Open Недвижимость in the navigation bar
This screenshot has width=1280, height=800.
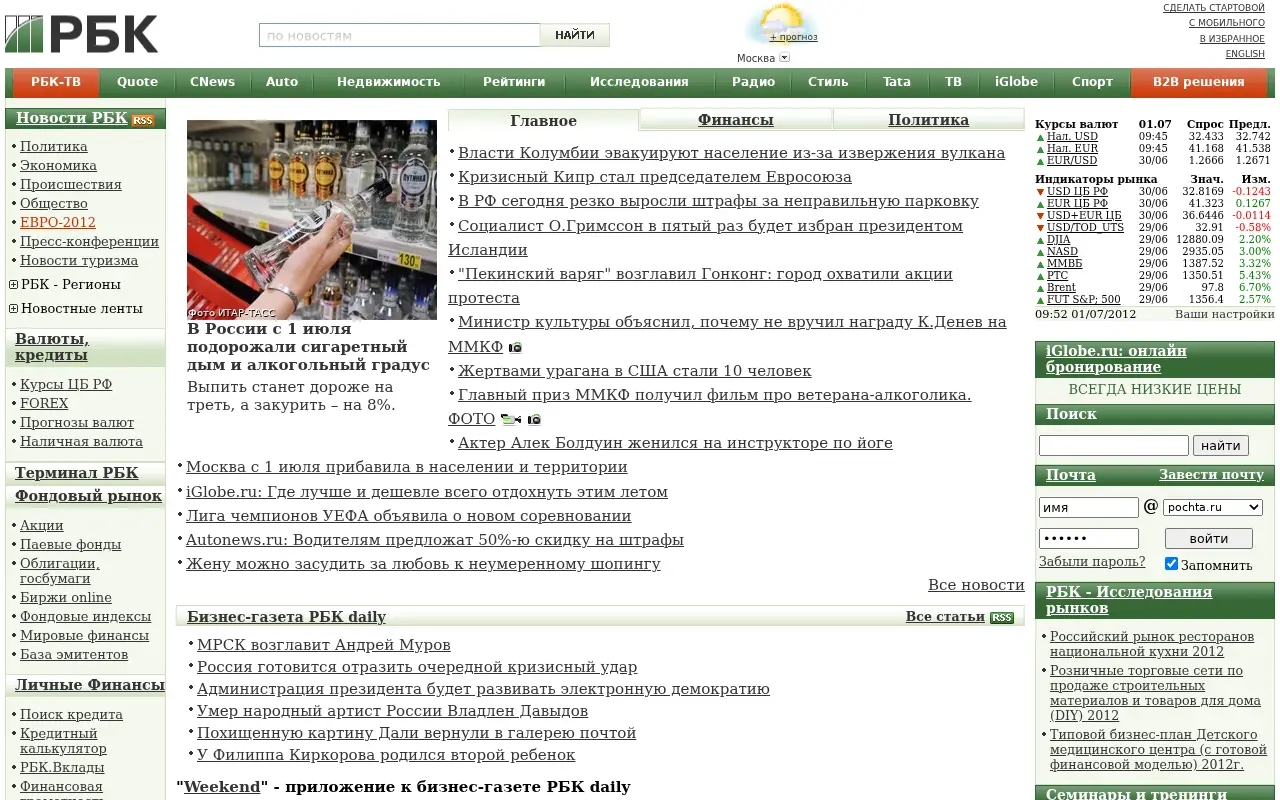pos(388,82)
